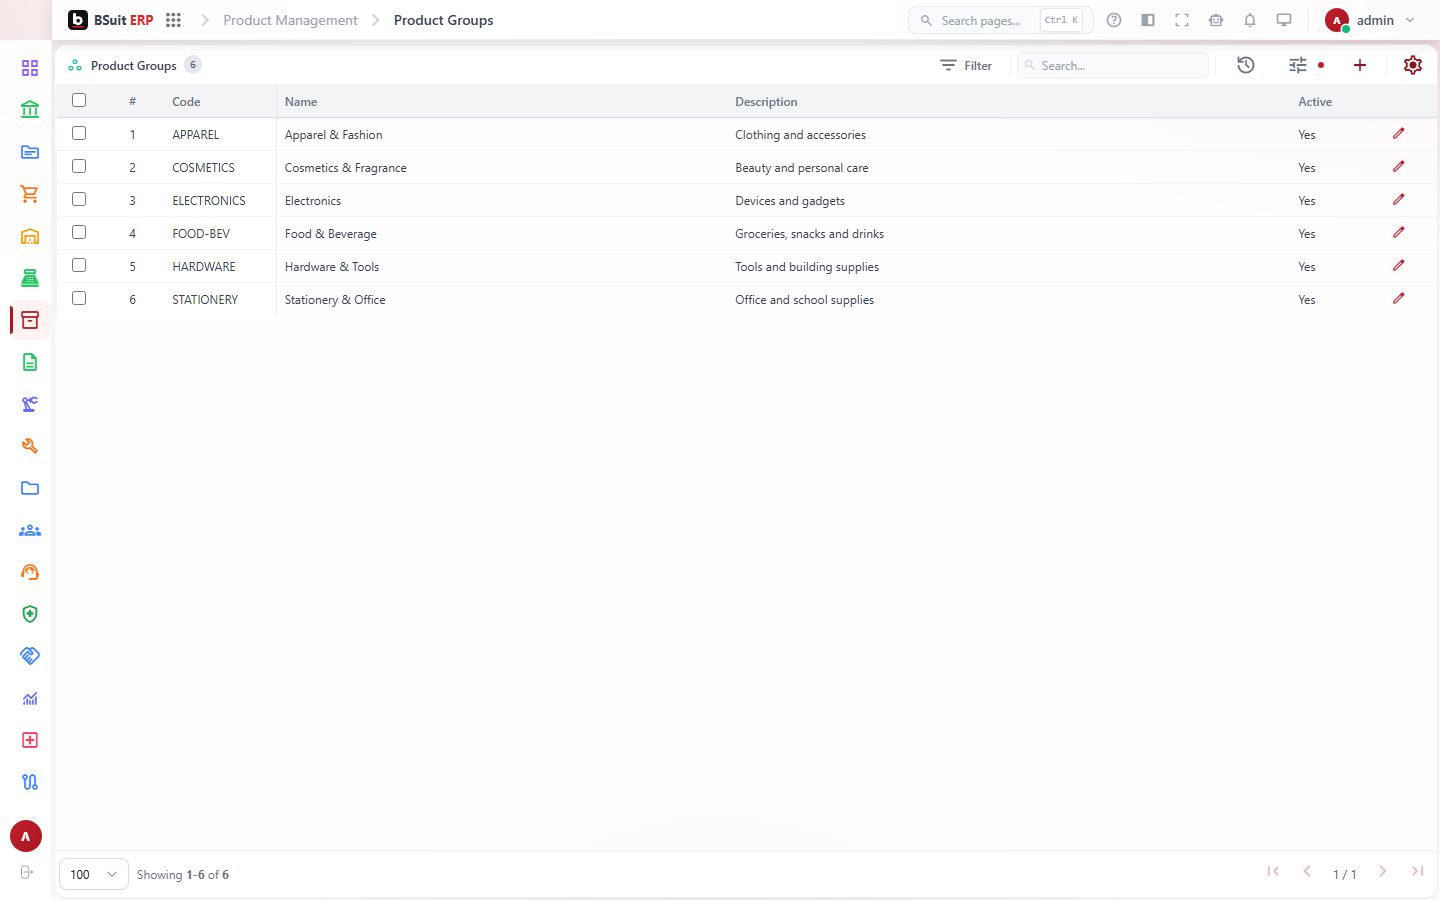The width and height of the screenshot is (1440, 900).
Task: Select all rows with header checkbox
Action: point(79,100)
